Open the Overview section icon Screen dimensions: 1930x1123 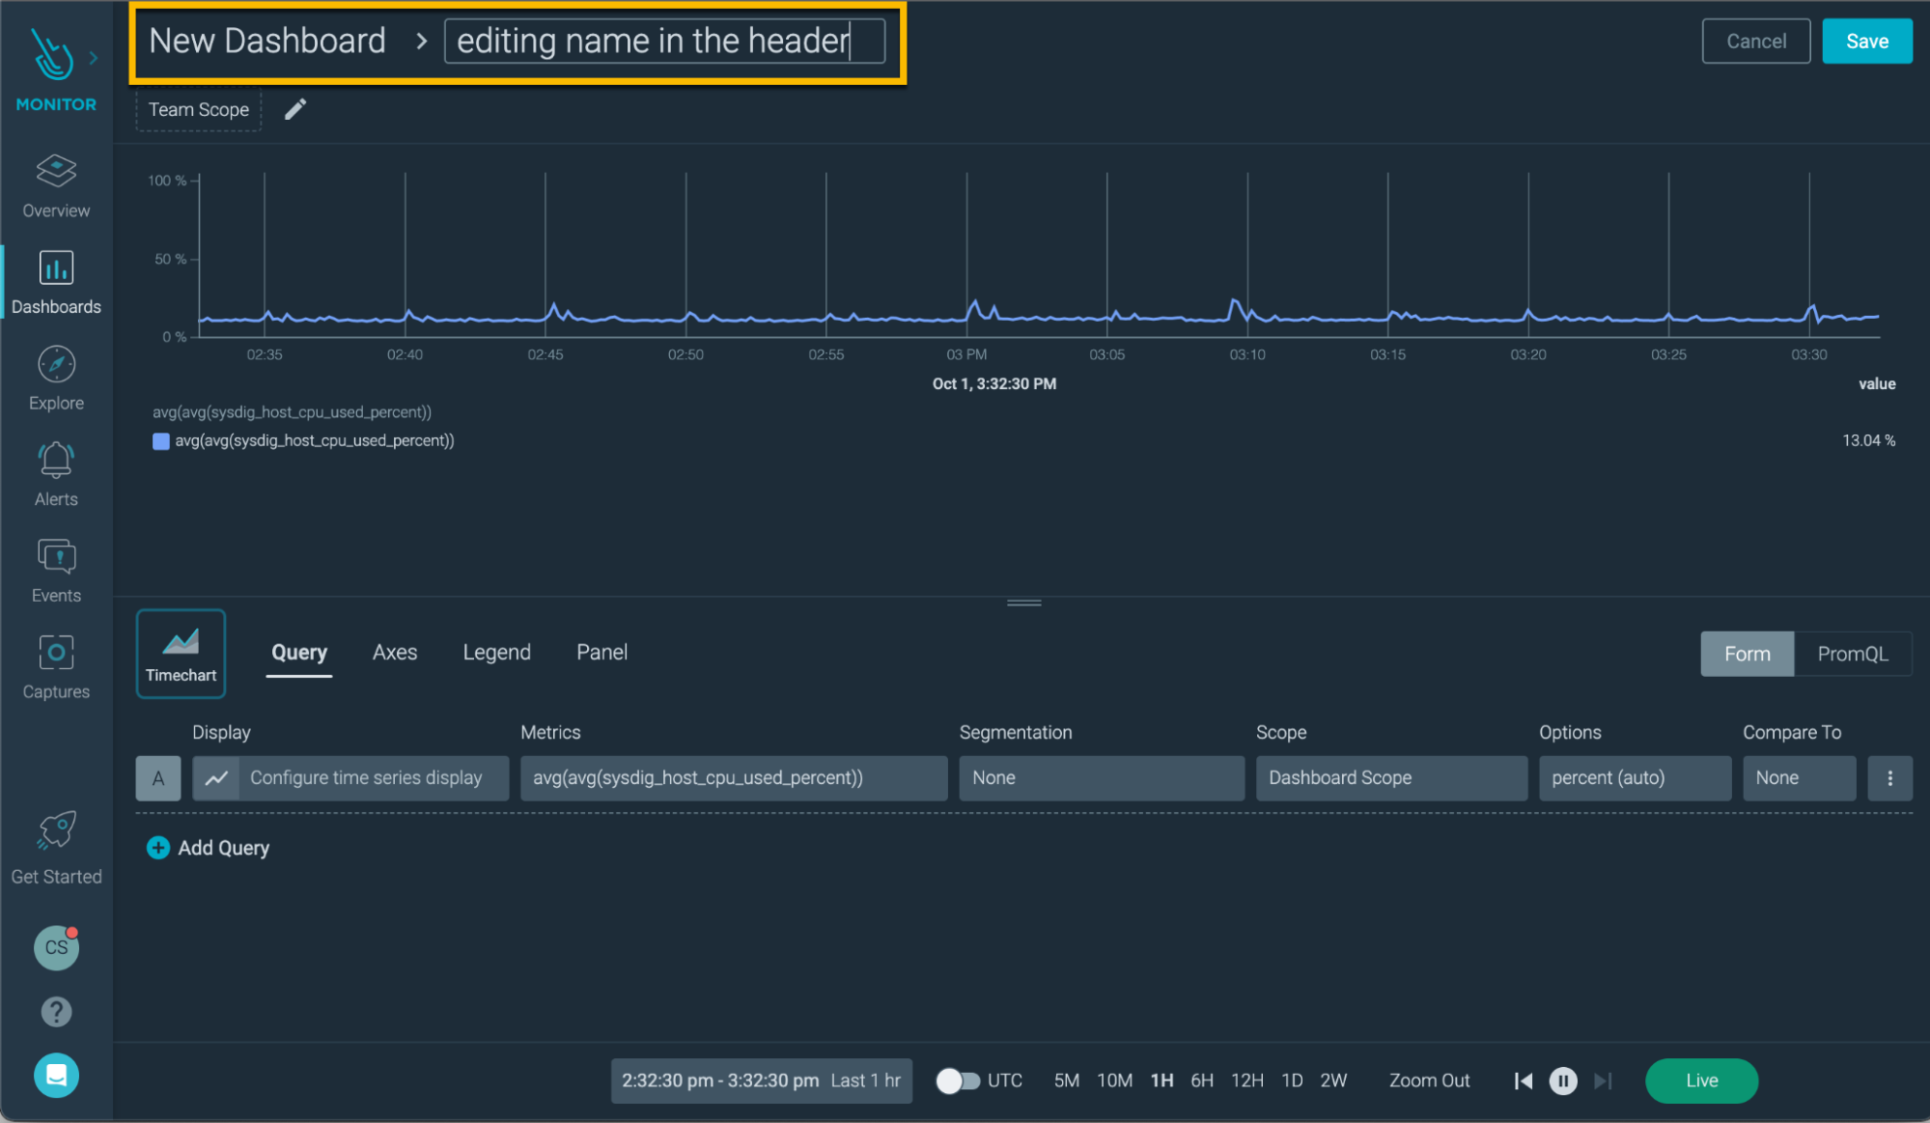click(56, 172)
